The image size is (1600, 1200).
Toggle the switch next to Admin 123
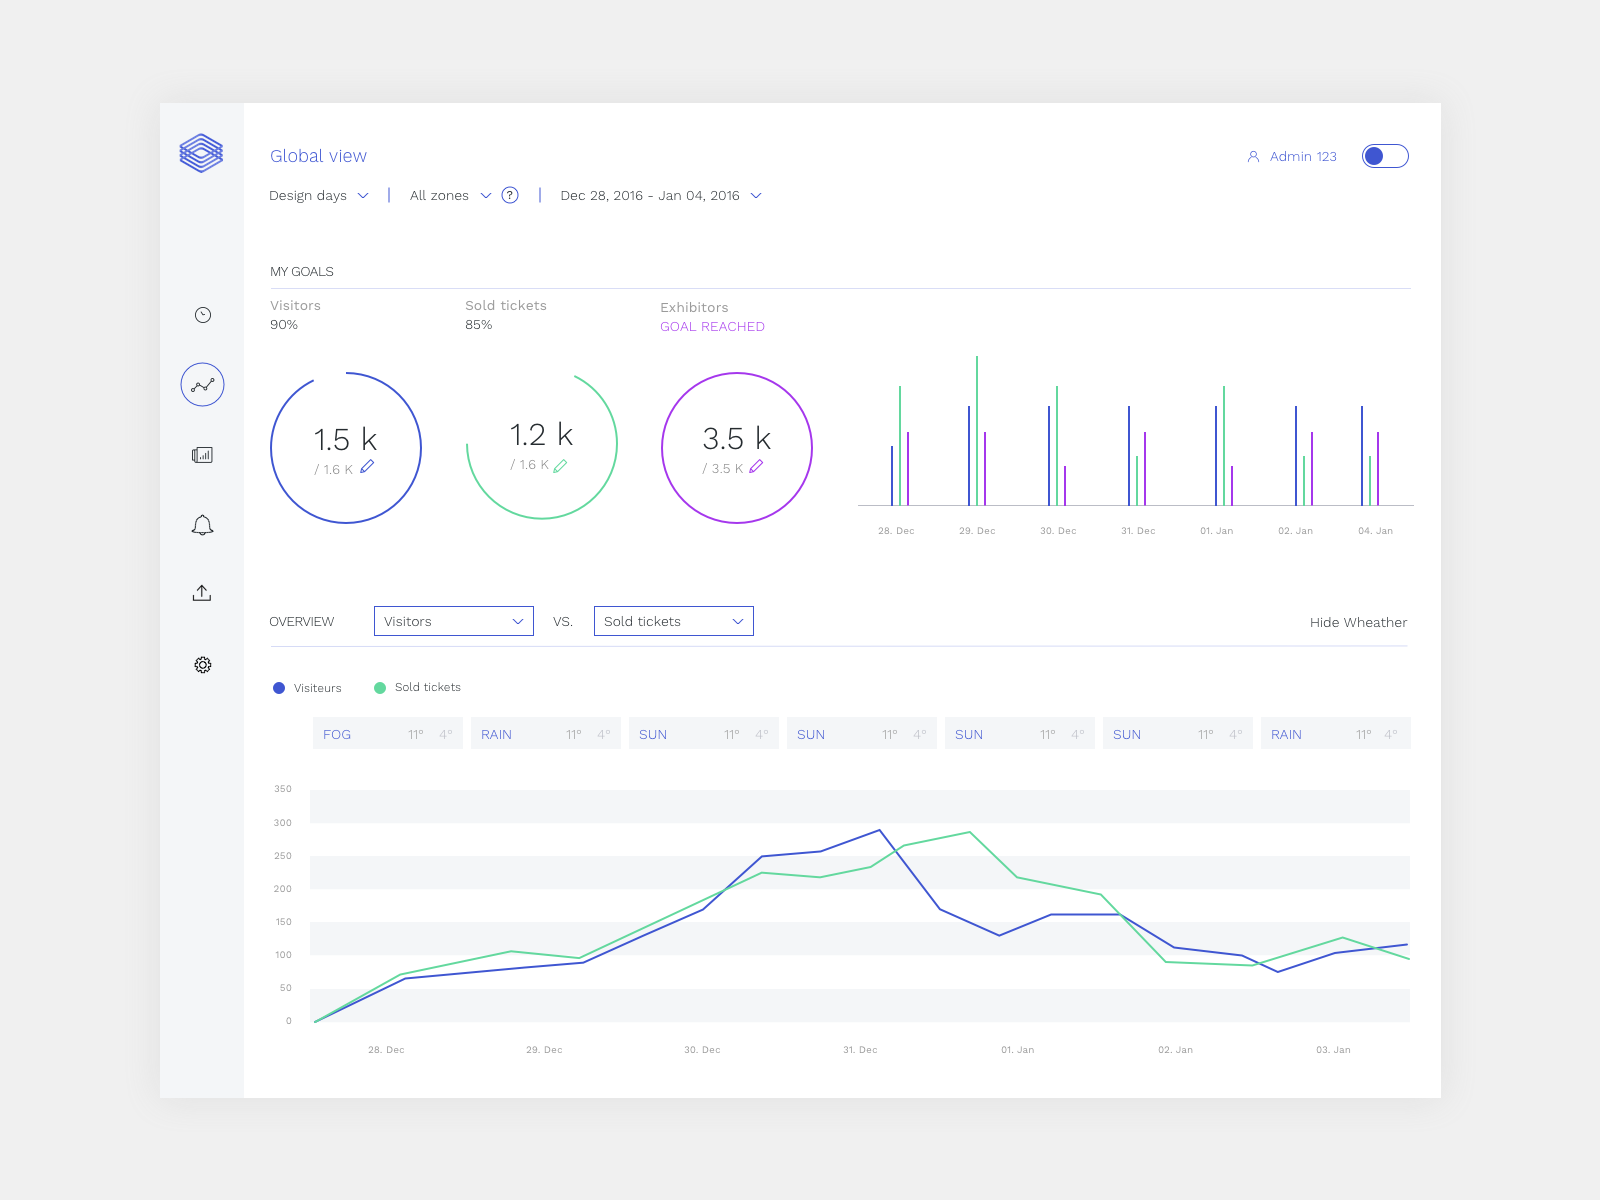pos(1385,156)
